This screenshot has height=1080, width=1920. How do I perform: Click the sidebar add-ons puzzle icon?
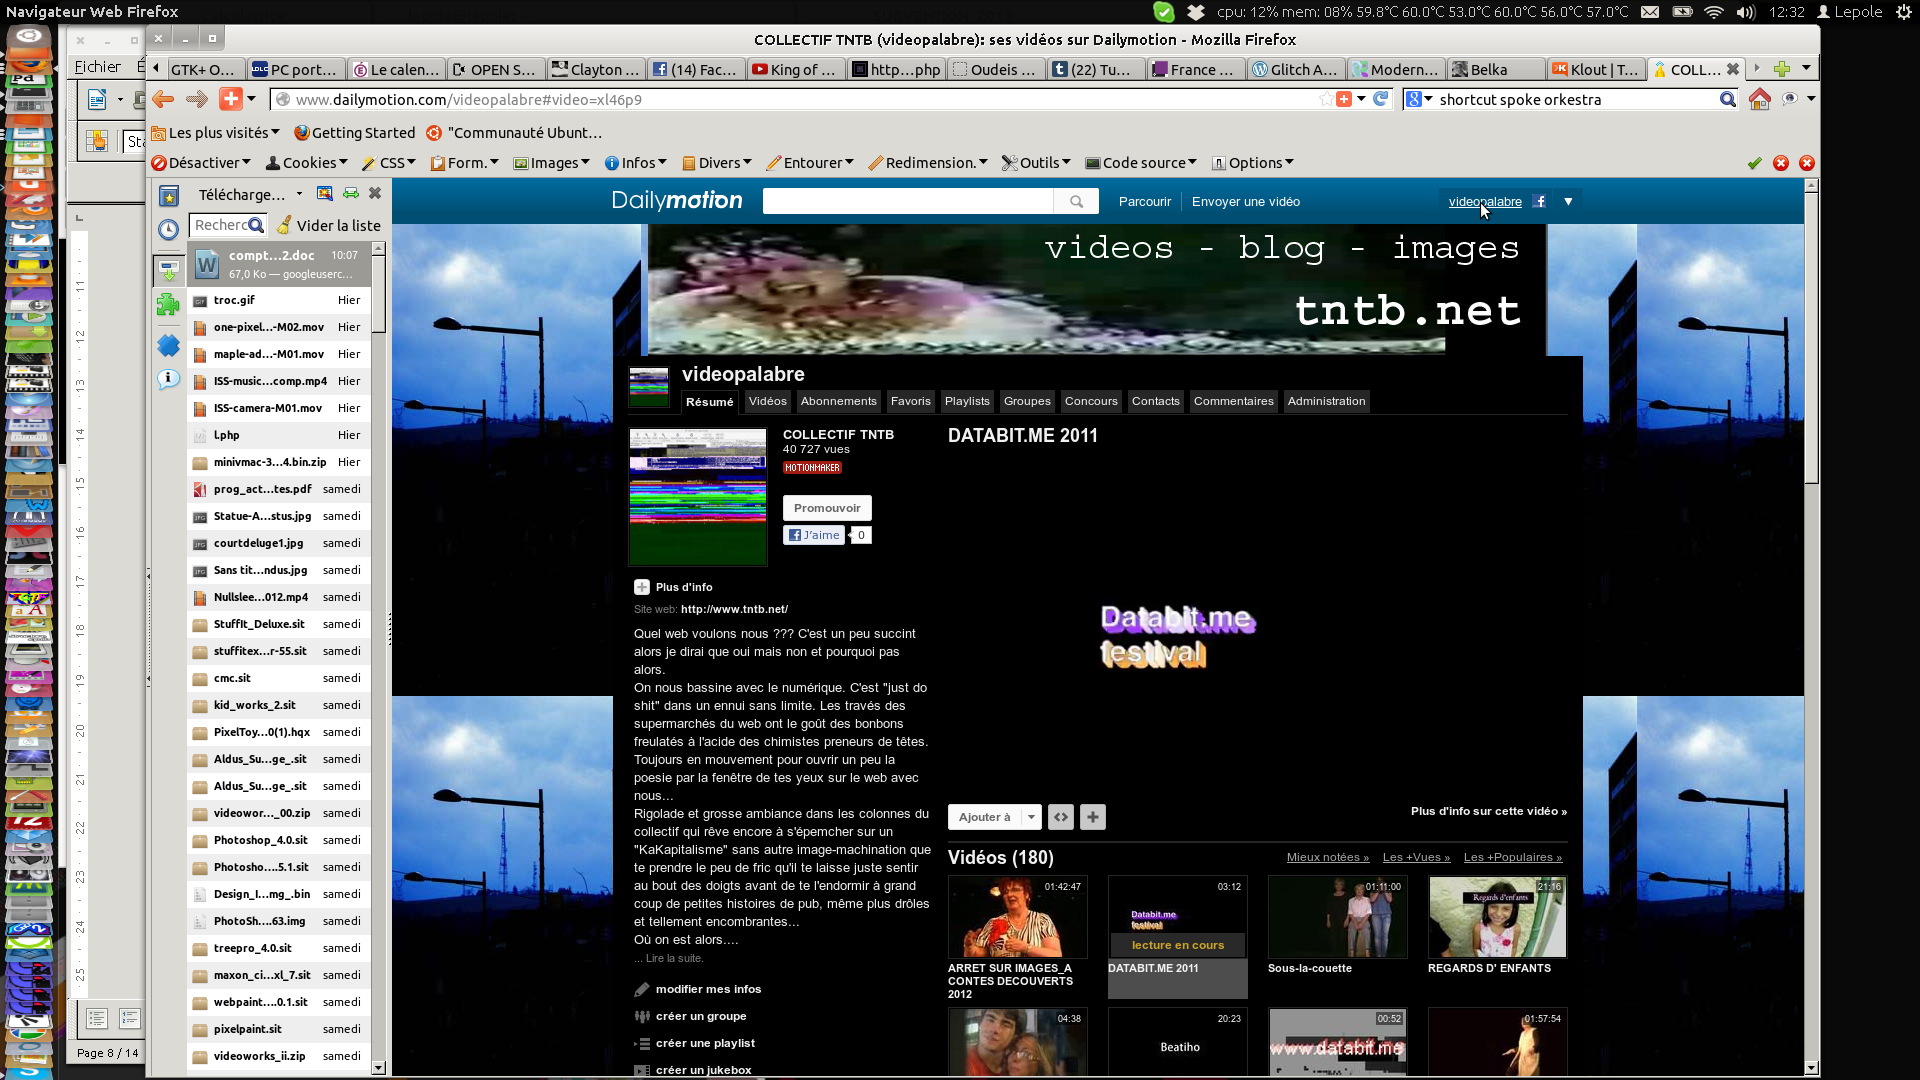(169, 305)
